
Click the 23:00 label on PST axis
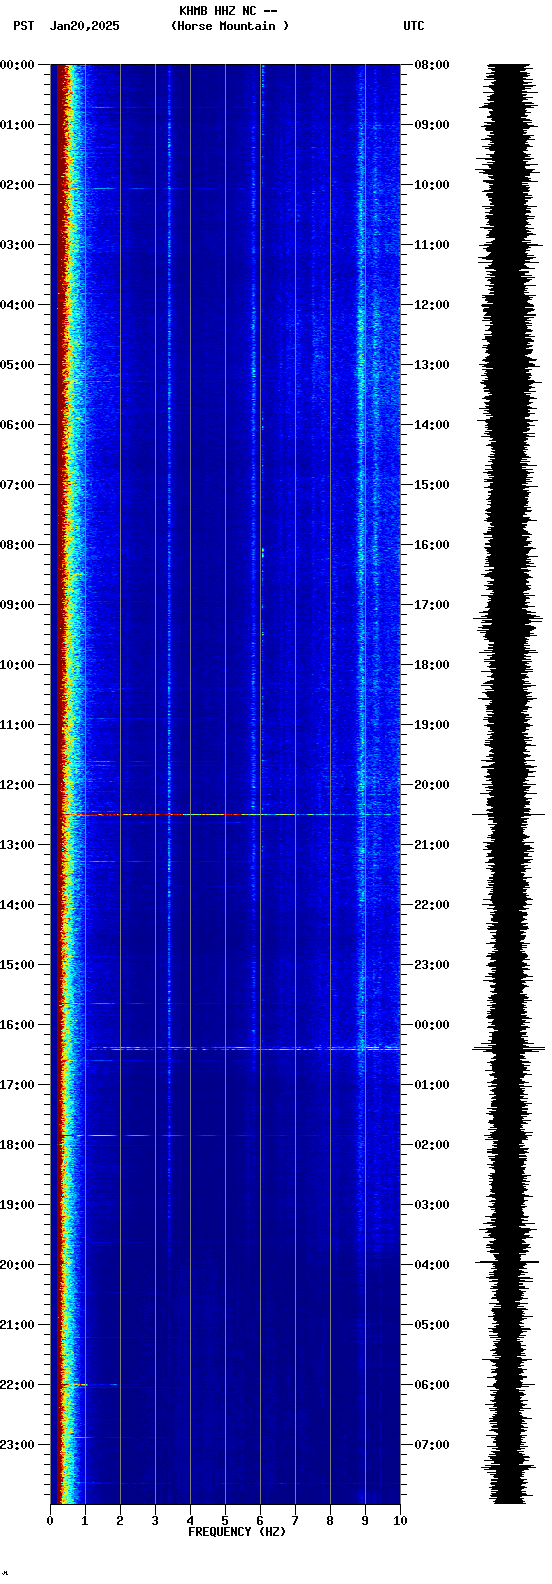[18, 1445]
